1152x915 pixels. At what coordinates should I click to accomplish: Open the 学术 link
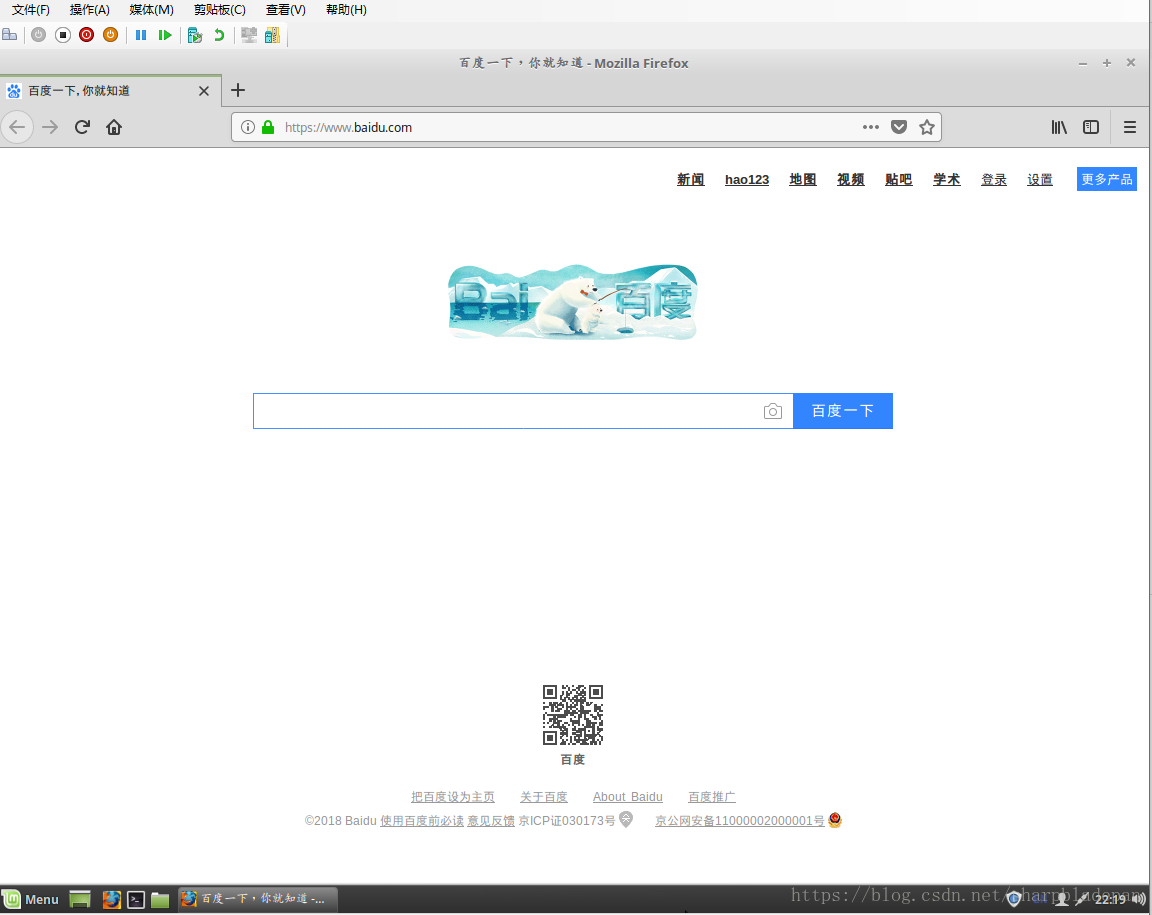pos(947,179)
